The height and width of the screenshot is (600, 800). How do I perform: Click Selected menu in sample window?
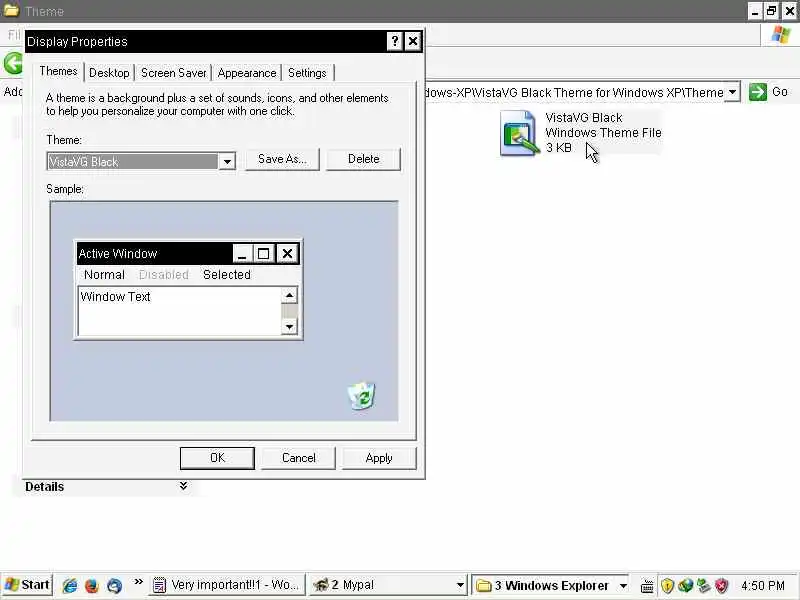pyautogui.click(x=227, y=274)
